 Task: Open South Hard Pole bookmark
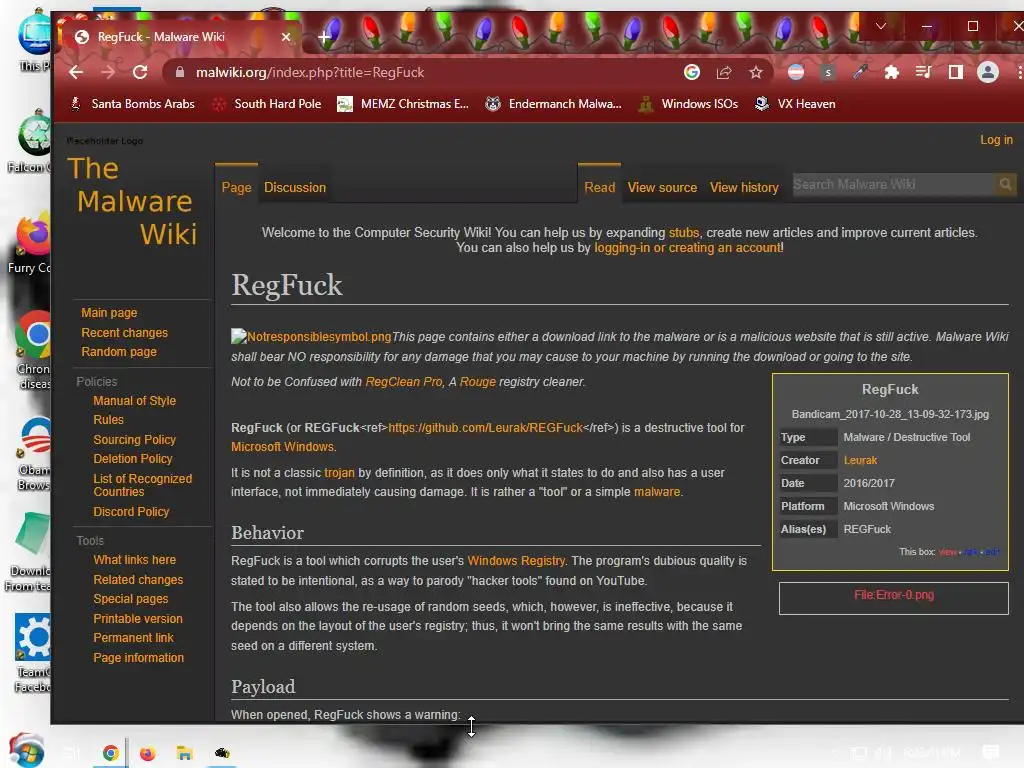[268, 104]
